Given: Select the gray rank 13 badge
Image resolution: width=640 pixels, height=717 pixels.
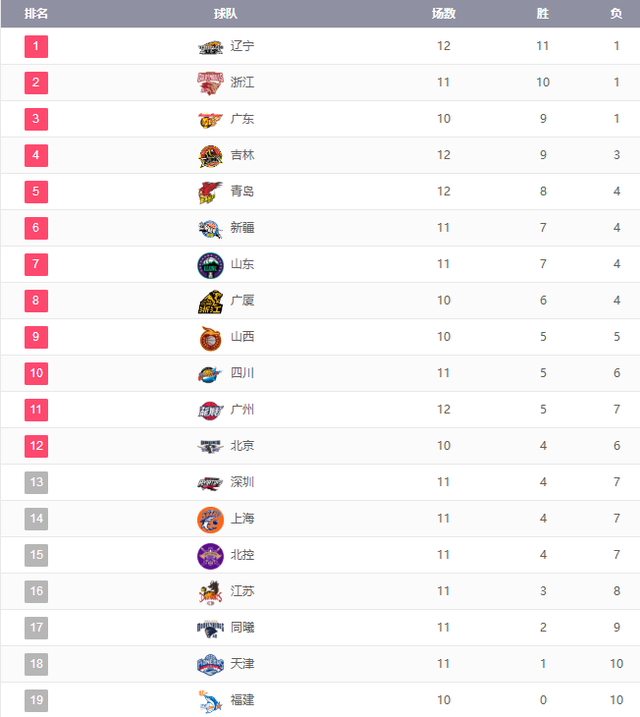Looking at the screenshot, I should pos(36,482).
